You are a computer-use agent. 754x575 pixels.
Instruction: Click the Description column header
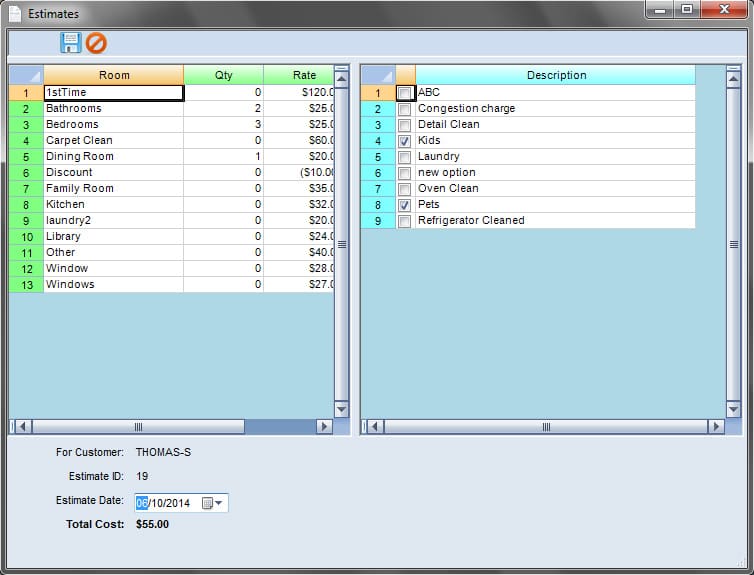(x=556, y=75)
